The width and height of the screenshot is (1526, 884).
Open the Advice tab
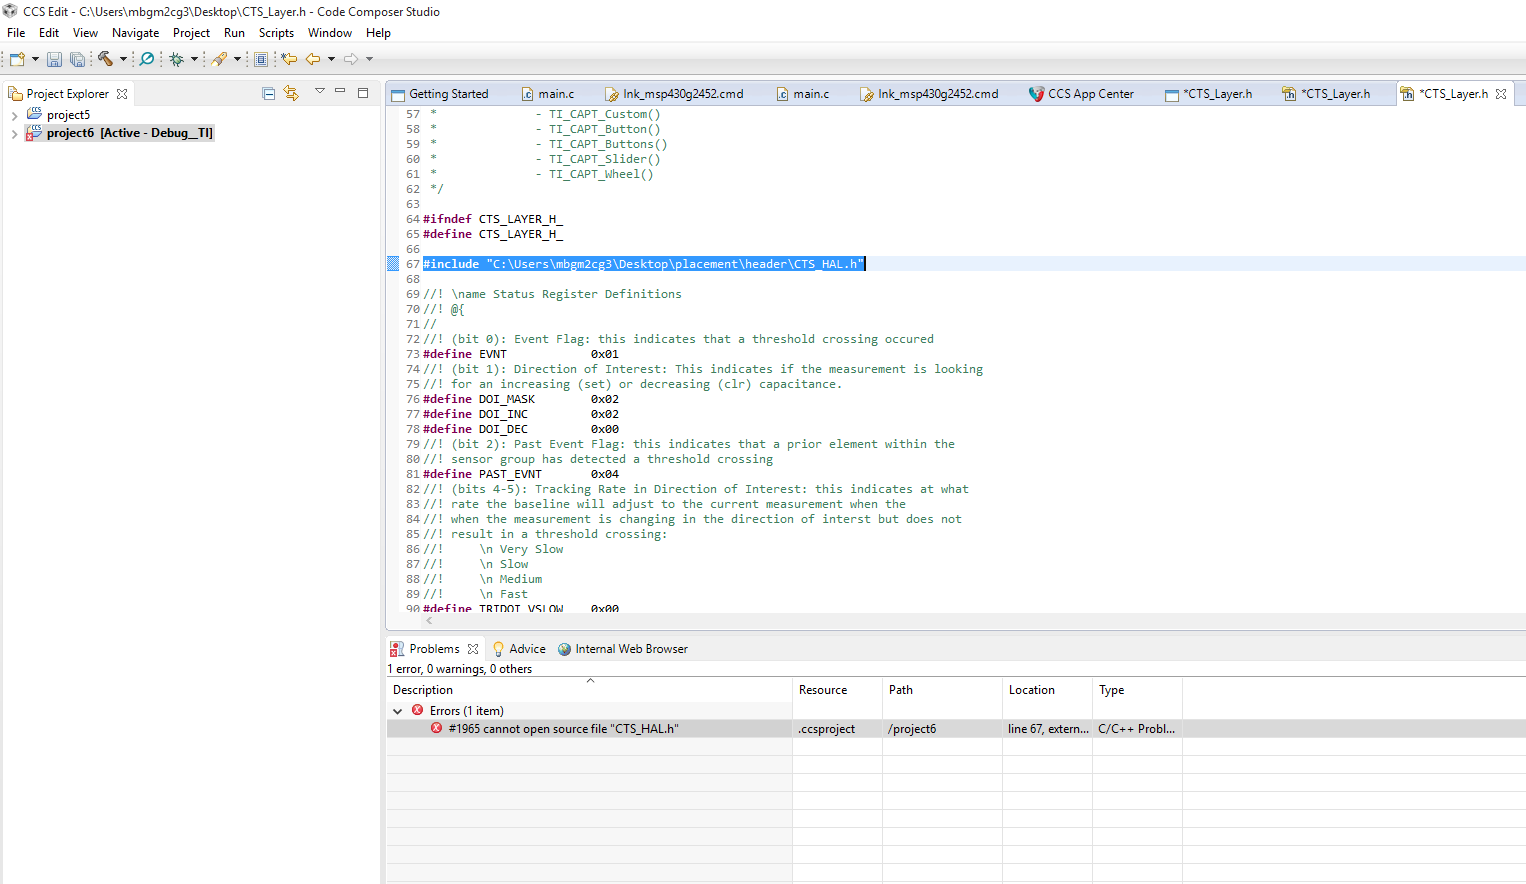(x=520, y=649)
